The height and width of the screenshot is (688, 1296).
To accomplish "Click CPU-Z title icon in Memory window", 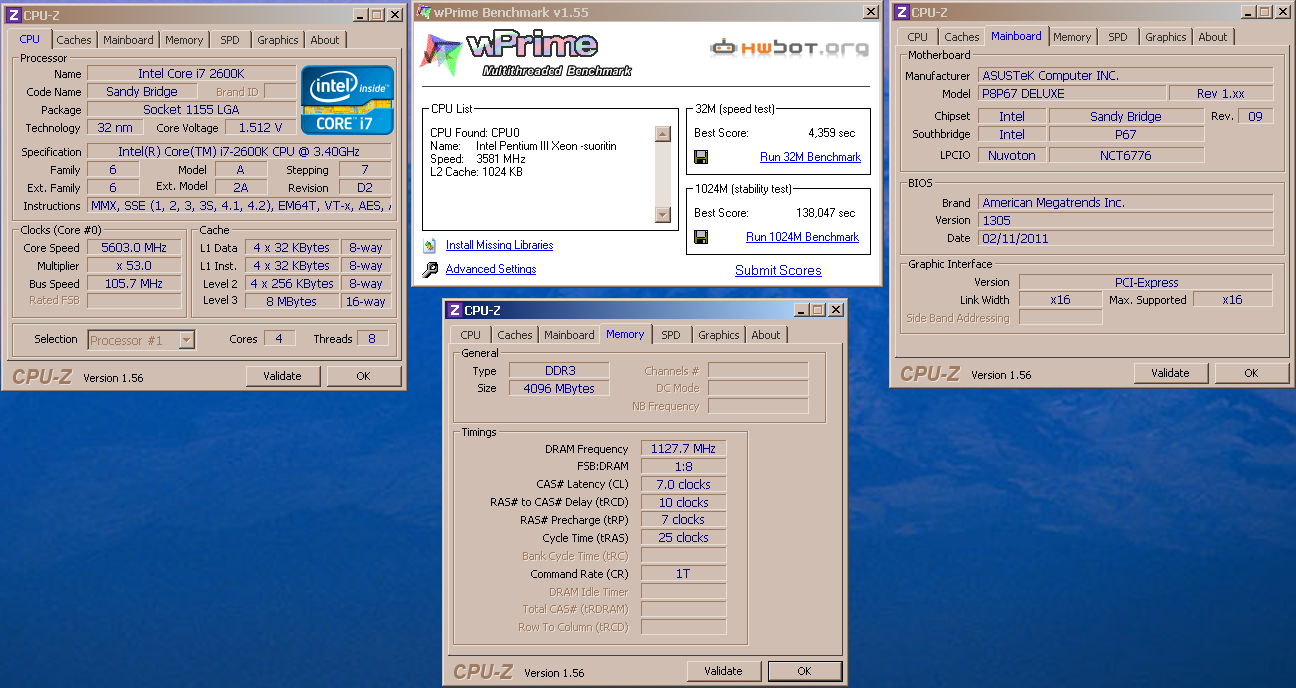I will pos(455,310).
